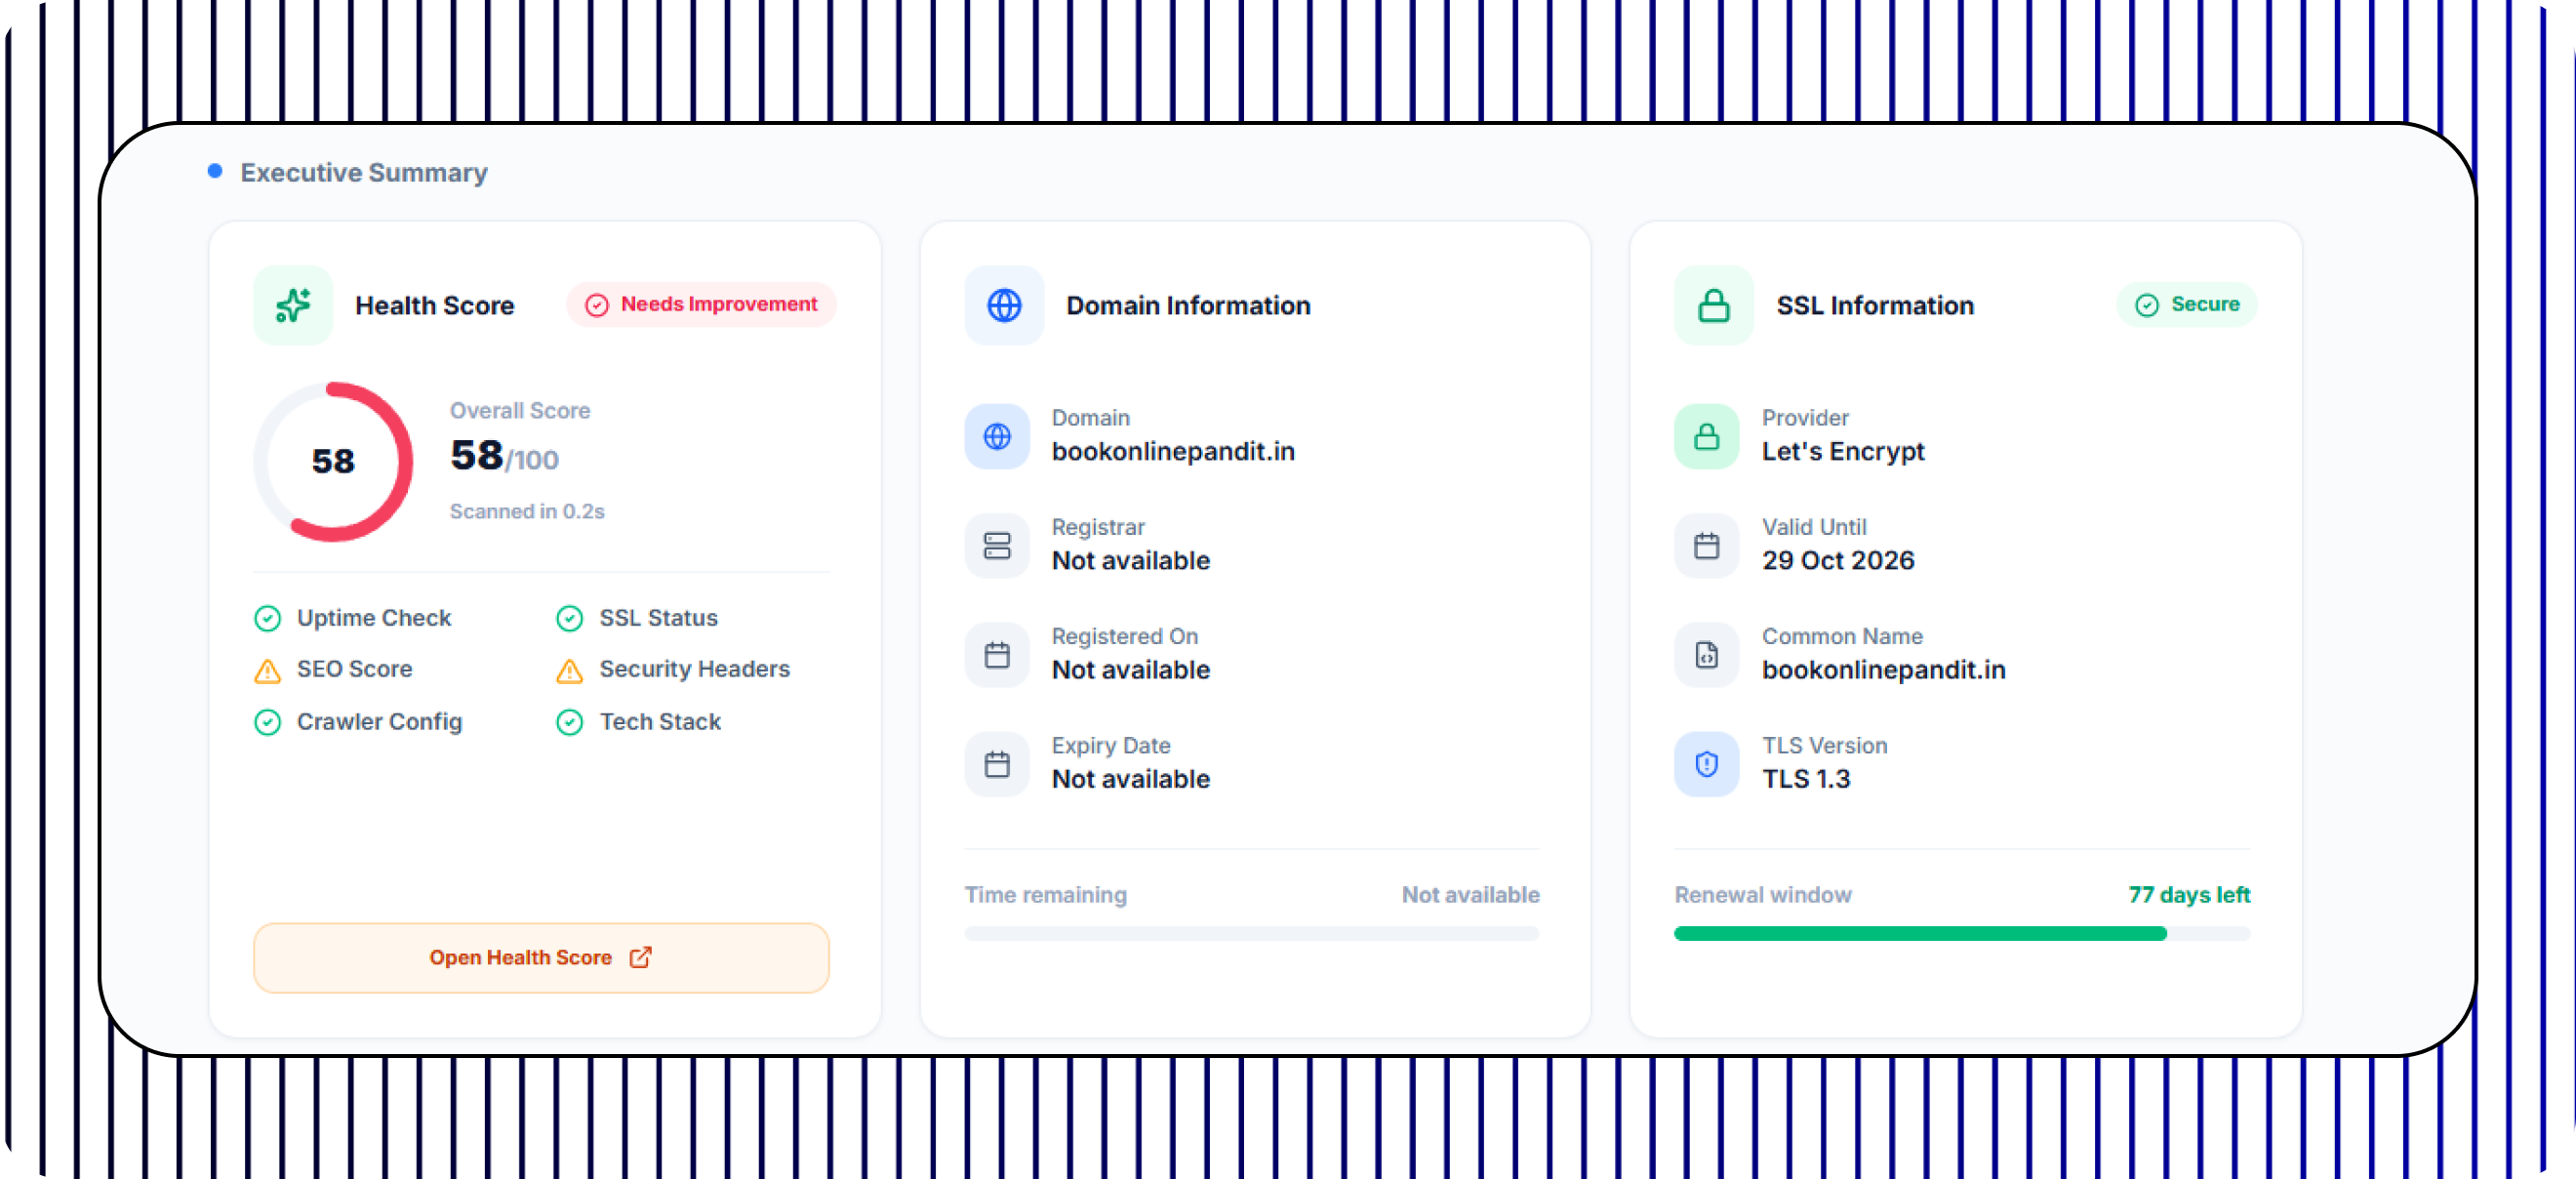The width and height of the screenshot is (2576, 1179).
Task: Click the Domain Information globe icon
Action: [1004, 305]
